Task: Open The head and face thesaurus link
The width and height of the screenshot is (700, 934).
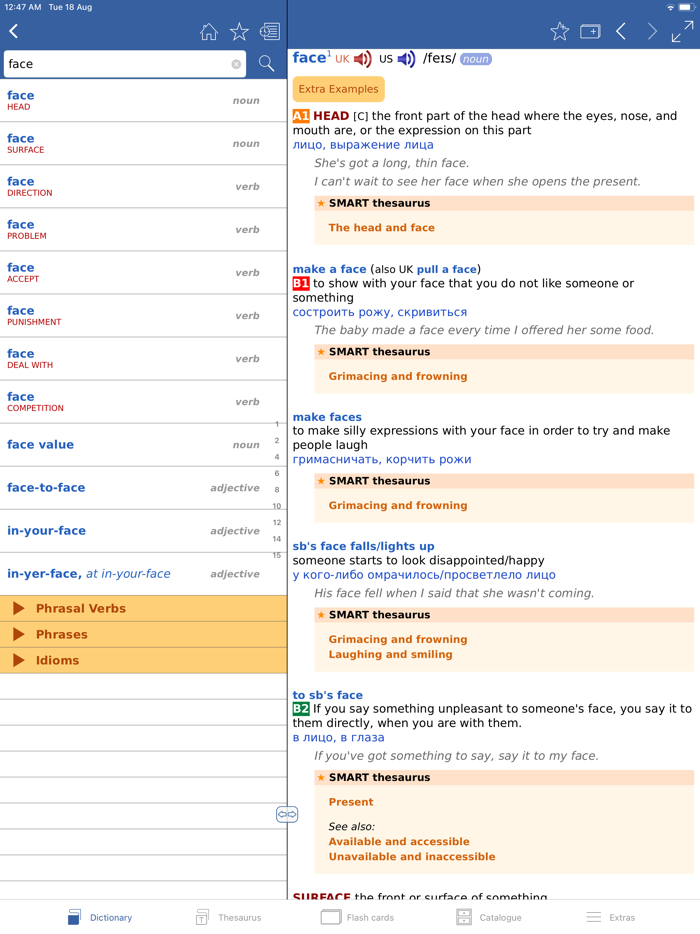Action: pyautogui.click(x=381, y=228)
